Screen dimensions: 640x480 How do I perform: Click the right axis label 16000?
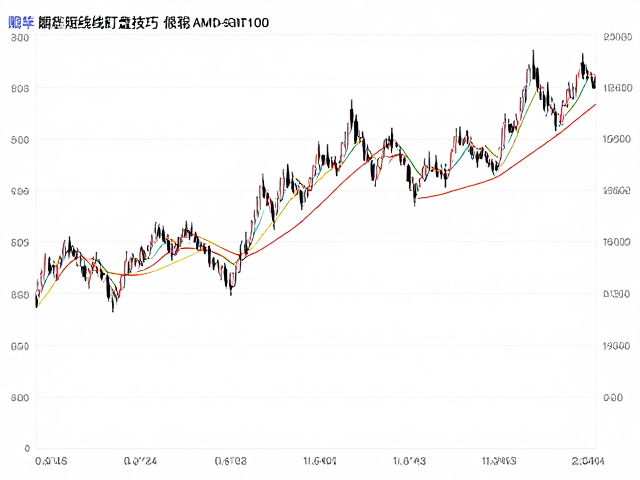coord(617,242)
